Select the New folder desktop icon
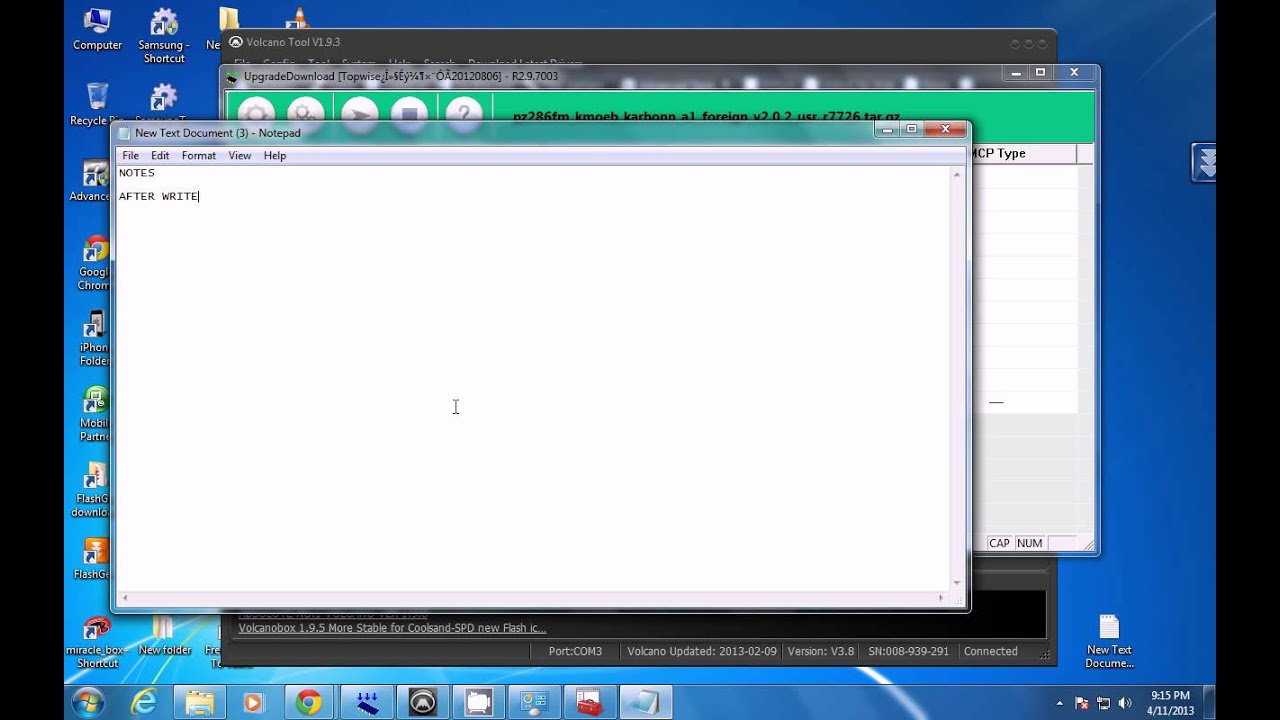Image resolution: width=1280 pixels, height=720 pixels. pos(164,635)
